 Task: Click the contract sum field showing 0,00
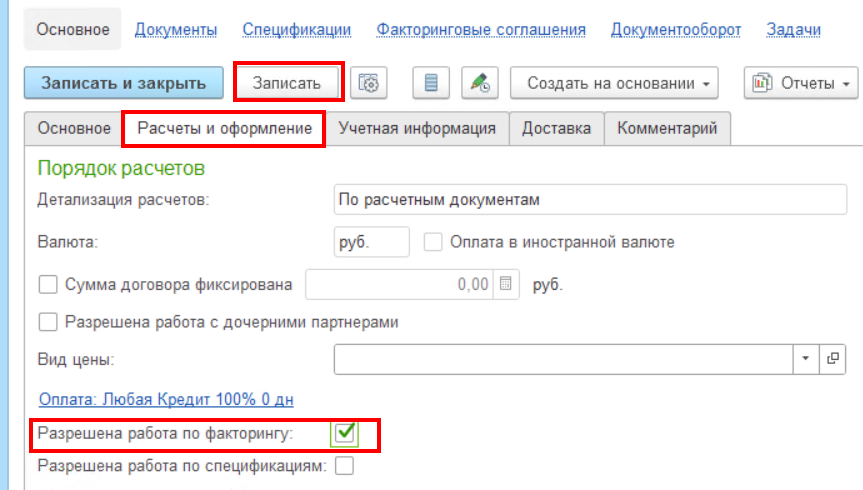coord(400,284)
